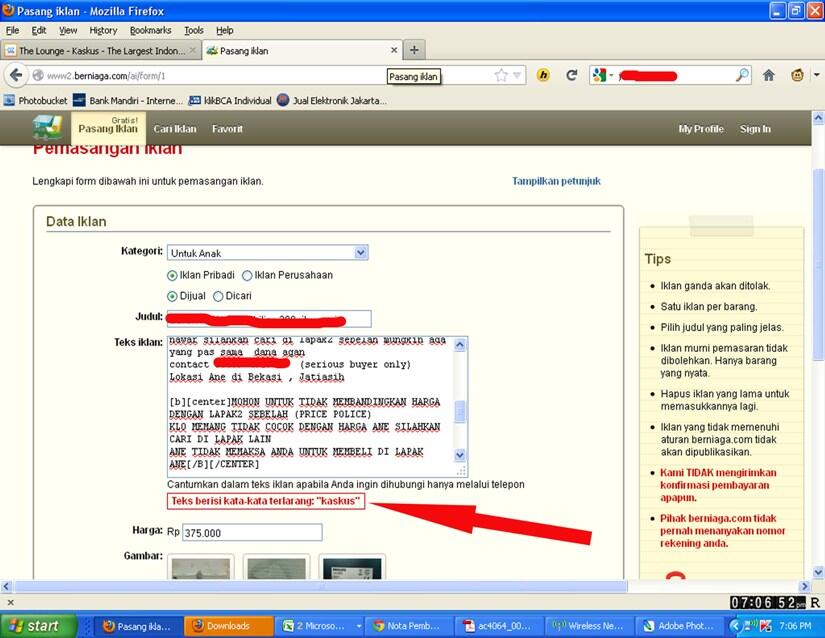Open the URL bar history dropdown arrow
Screen dimensions: 825x638
[517, 76]
